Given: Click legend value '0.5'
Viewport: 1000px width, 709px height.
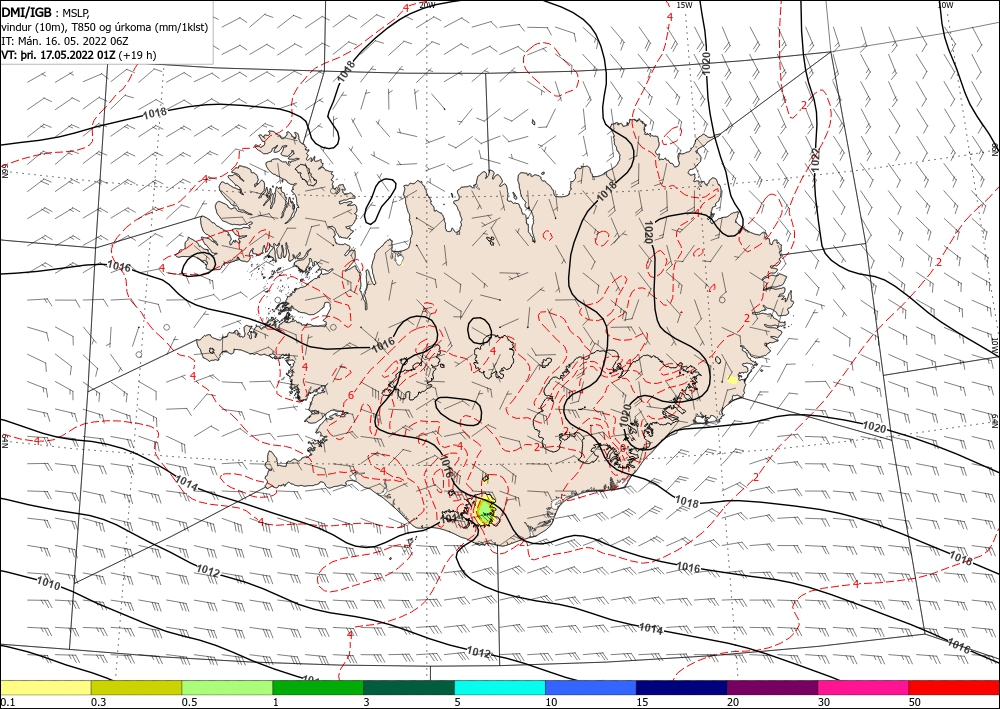Looking at the screenshot, I should pos(189,702).
